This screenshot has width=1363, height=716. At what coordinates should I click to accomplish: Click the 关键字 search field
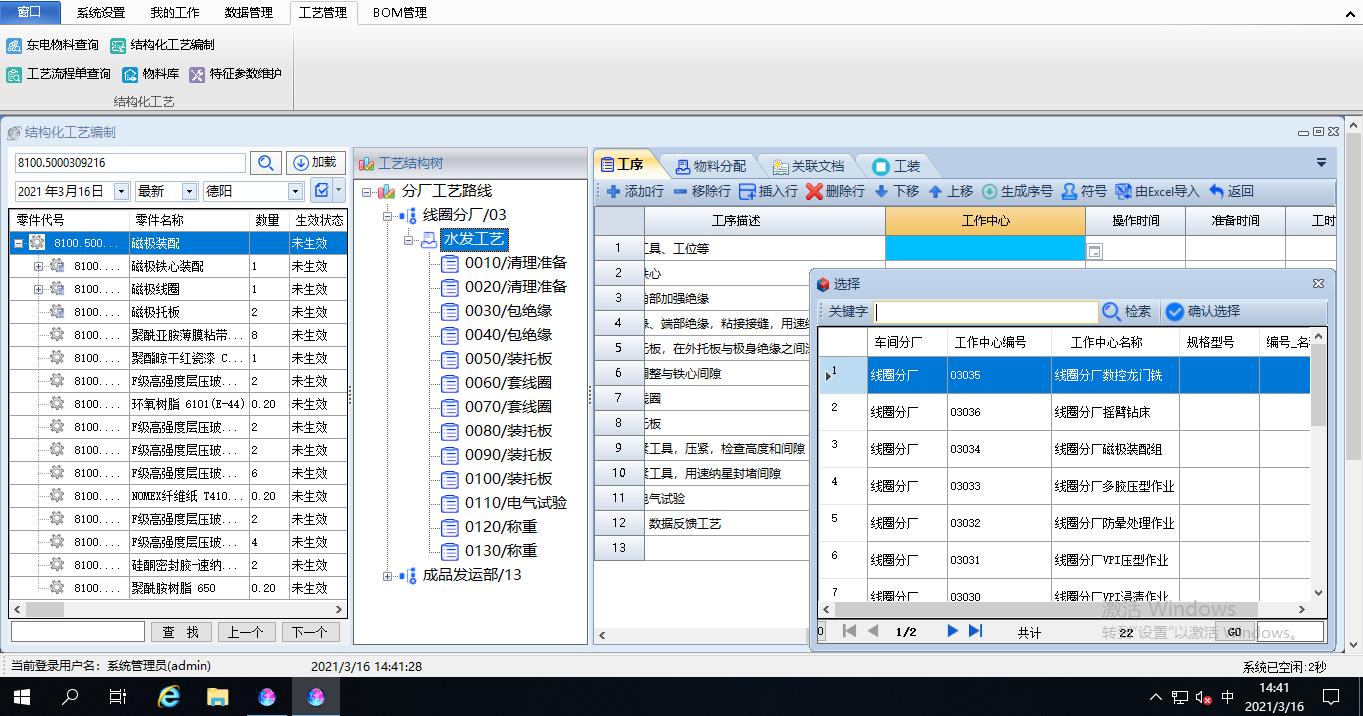pyautogui.click(x=985, y=311)
